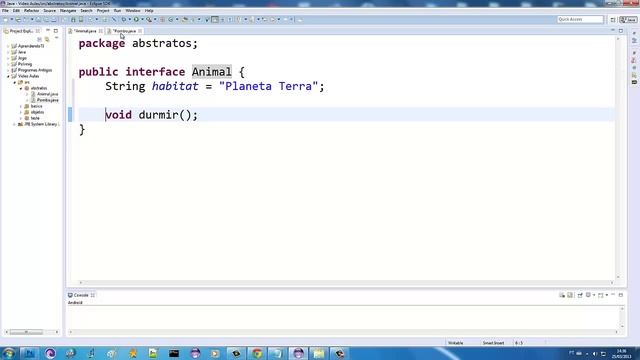
Task: Click the Debug bug icon in toolbar
Action: click(124, 20)
